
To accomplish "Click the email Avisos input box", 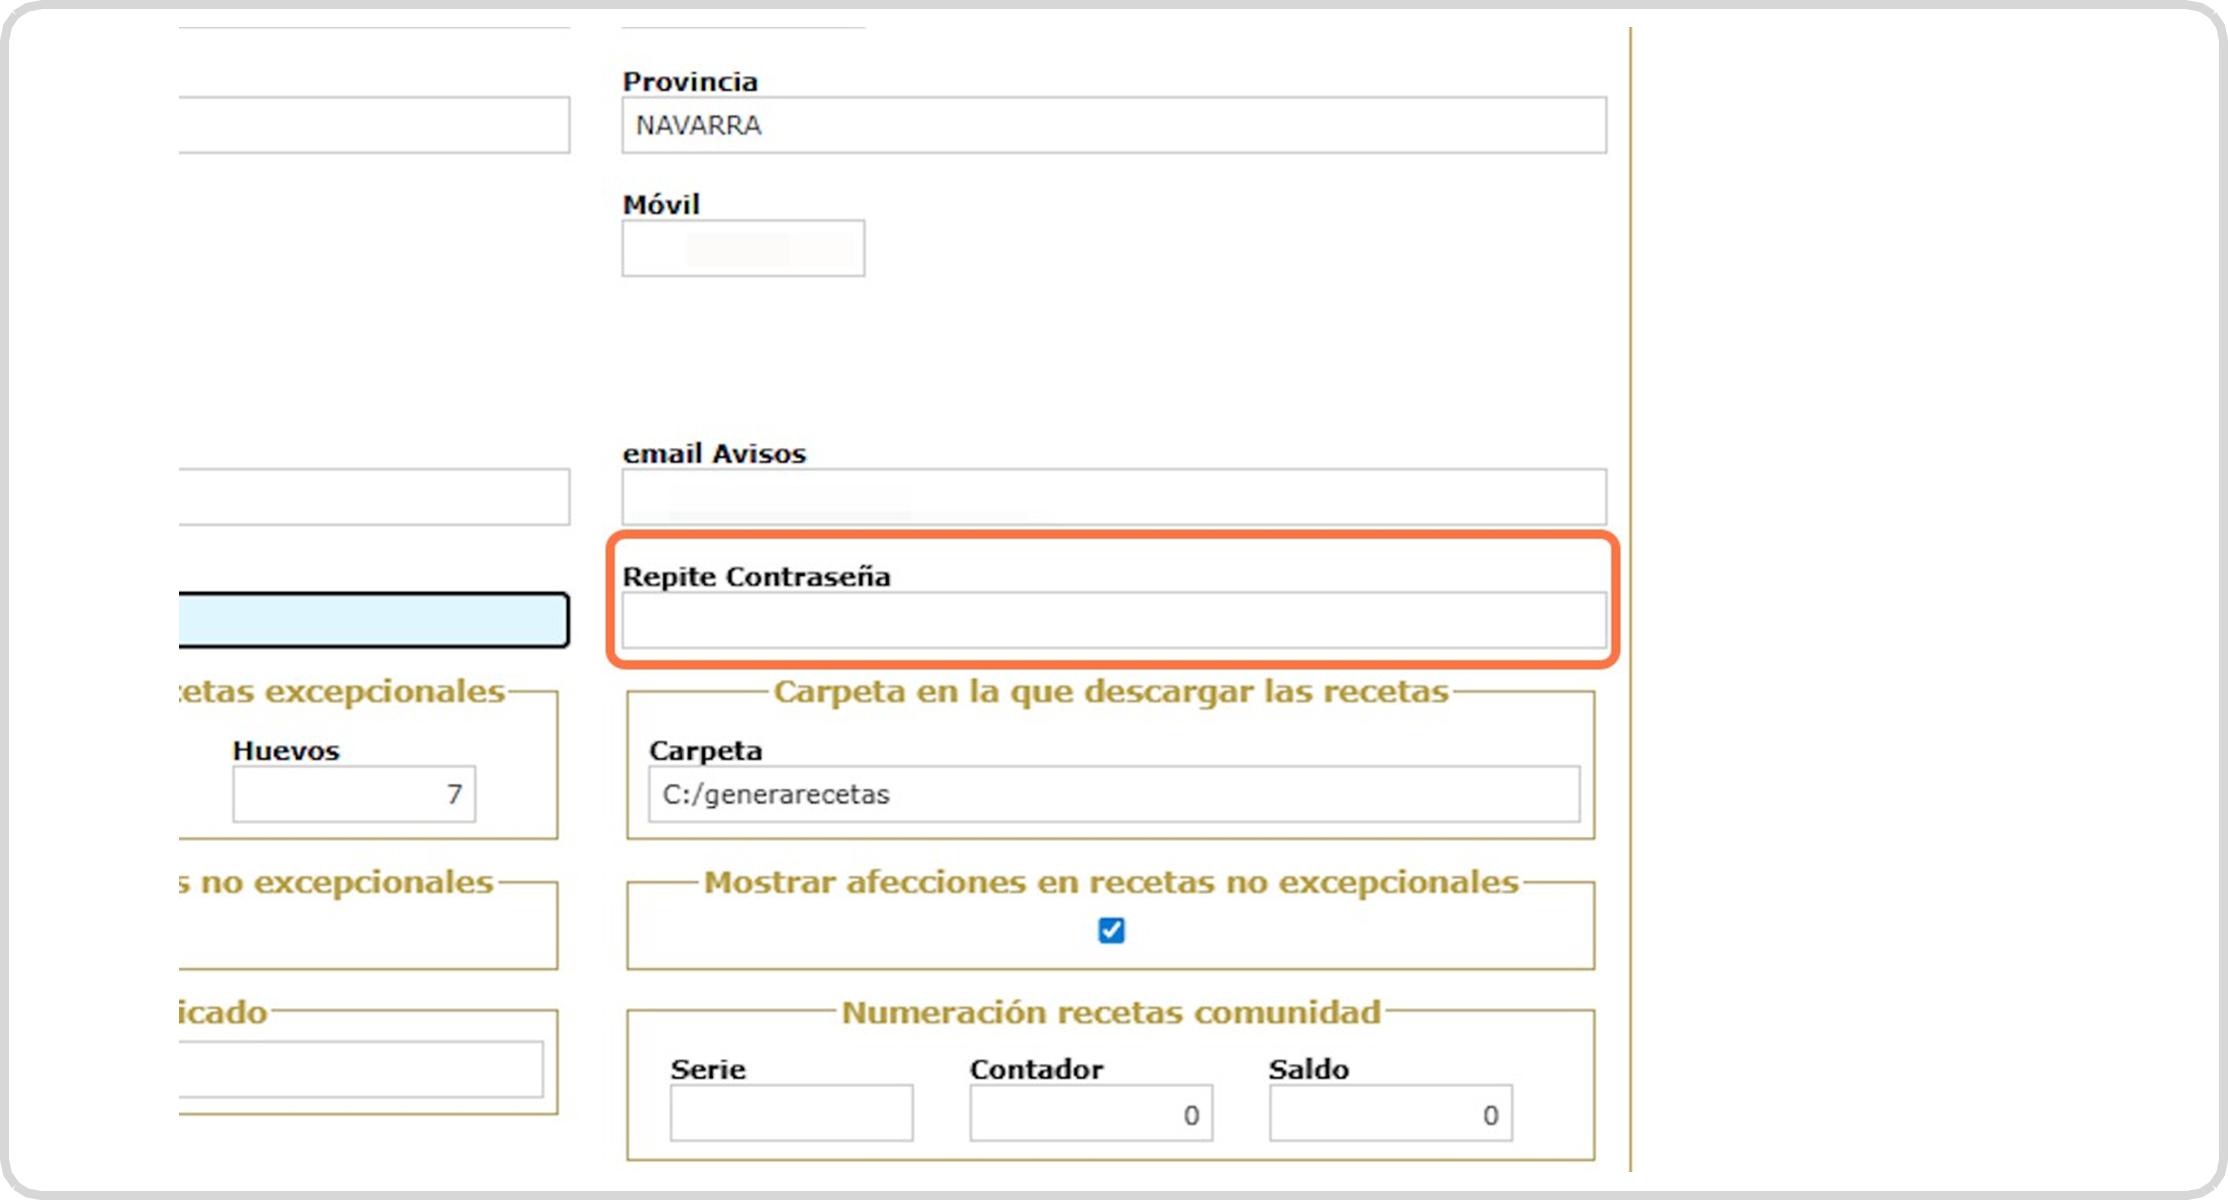I will tap(1113, 497).
